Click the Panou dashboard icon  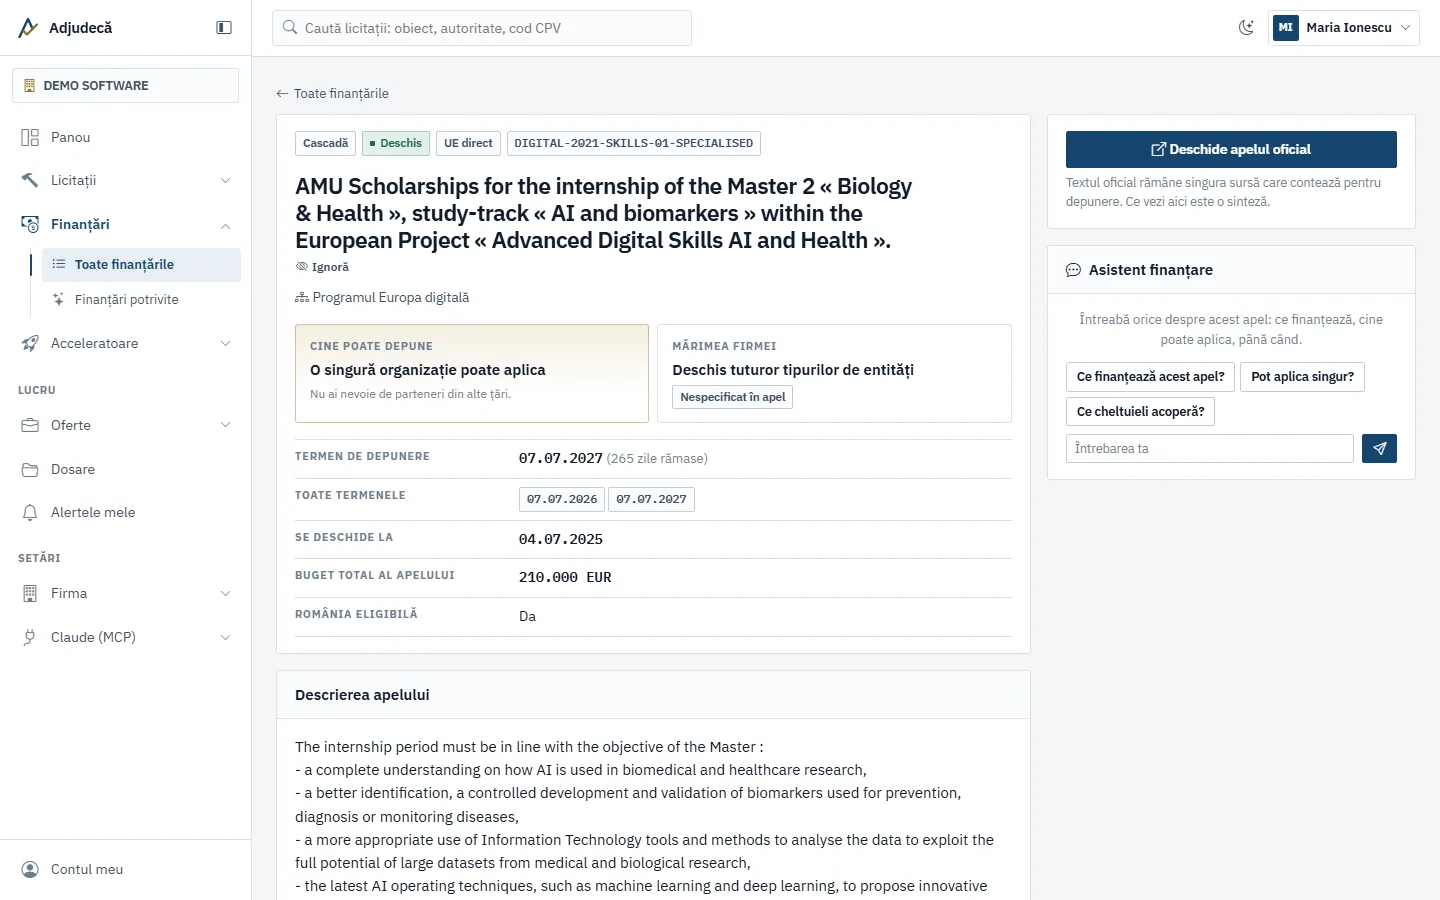[x=30, y=137]
